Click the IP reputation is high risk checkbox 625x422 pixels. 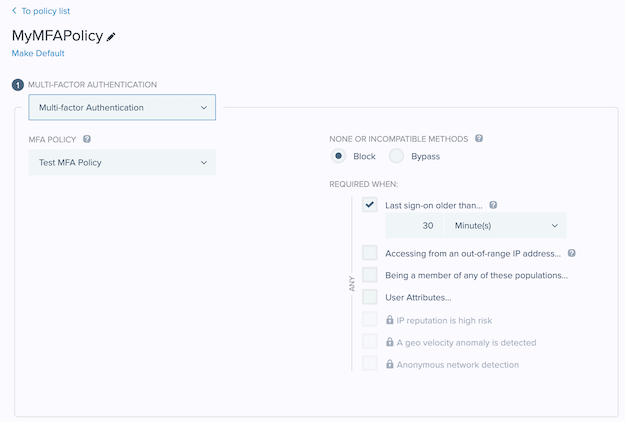(x=369, y=319)
